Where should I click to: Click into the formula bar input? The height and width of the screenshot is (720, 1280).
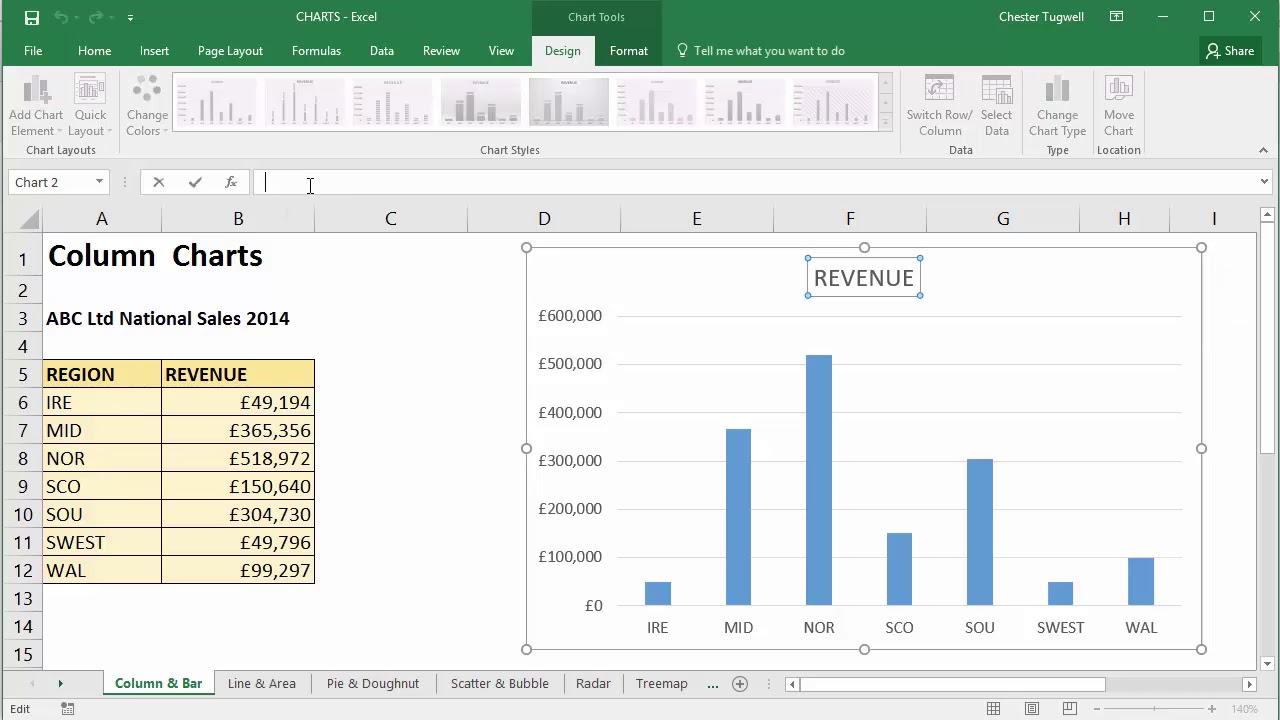click(754, 182)
